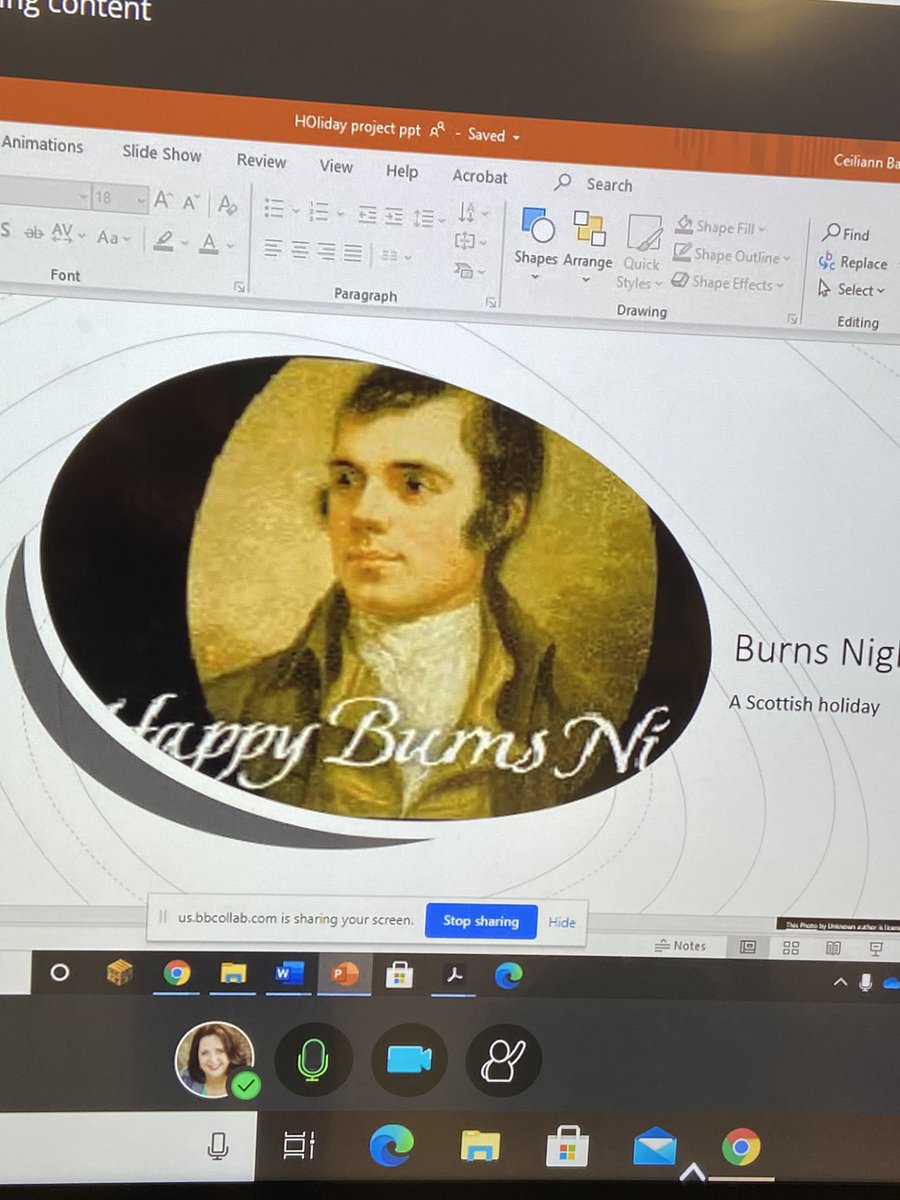The image size is (900, 1200).
Task: Switch to Slide Sorter view
Action: coord(790,948)
